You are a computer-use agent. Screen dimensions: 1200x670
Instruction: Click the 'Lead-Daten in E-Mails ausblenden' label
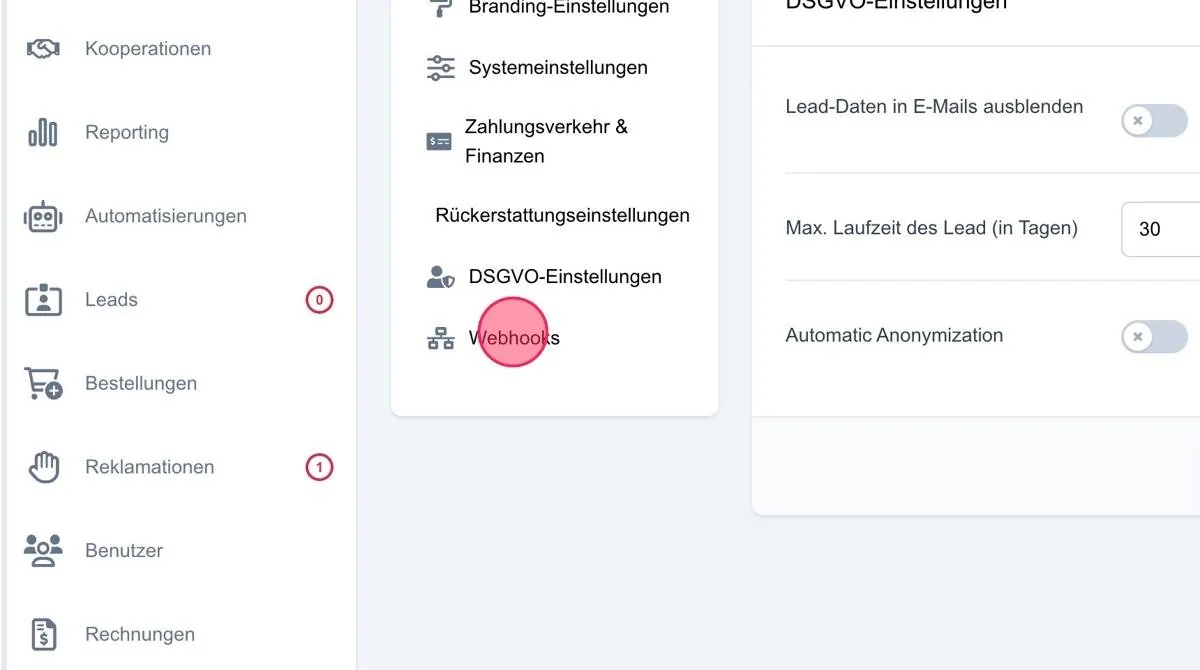pyautogui.click(x=934, y=107)
